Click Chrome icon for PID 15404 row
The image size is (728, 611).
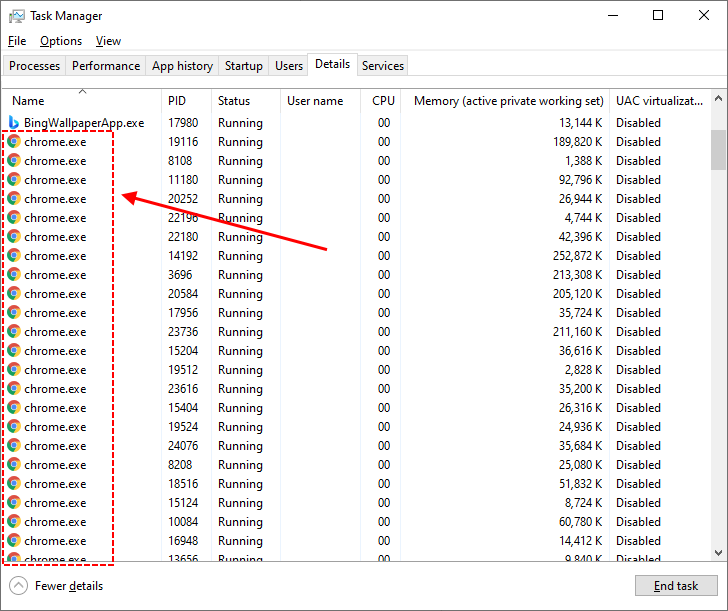14,408
